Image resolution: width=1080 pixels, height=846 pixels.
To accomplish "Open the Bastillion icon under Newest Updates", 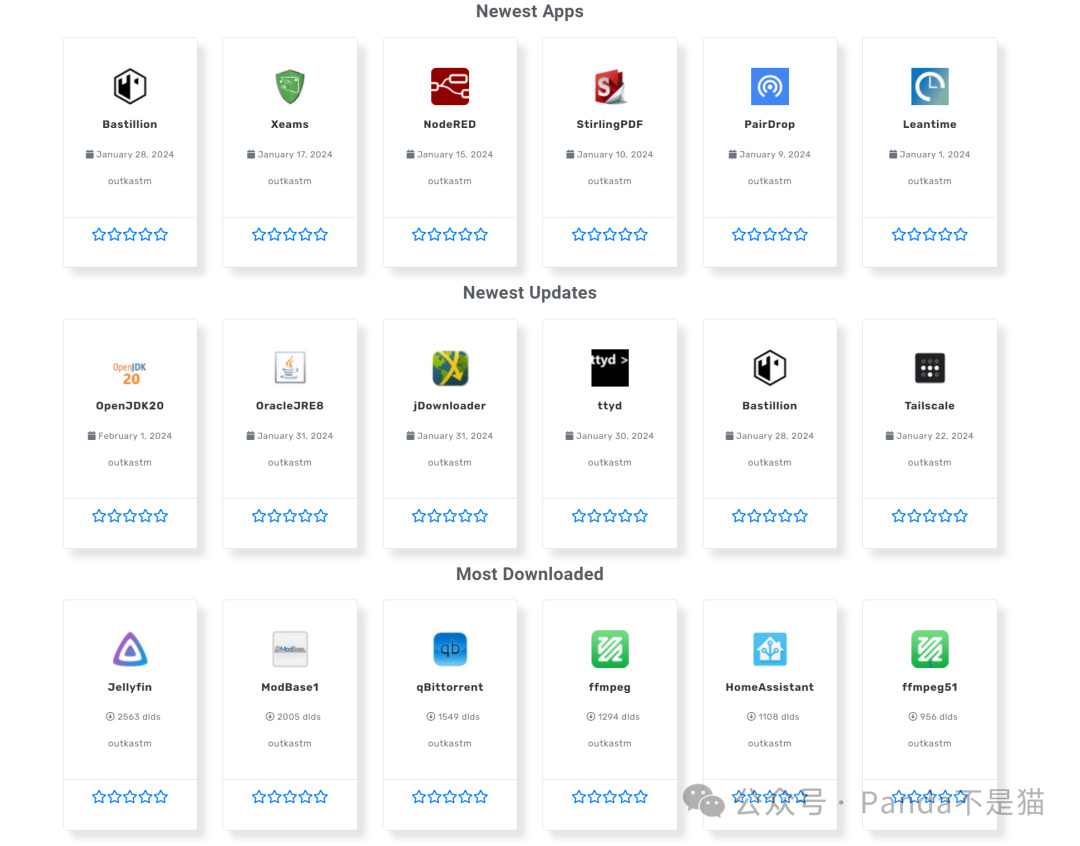I will (x=769, y=367).
